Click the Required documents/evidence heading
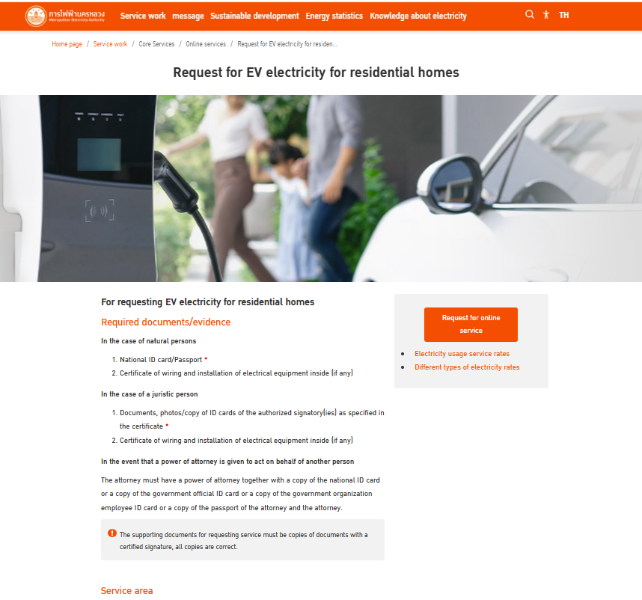This screenshot has width=642, height=600. tap(166, 322)
